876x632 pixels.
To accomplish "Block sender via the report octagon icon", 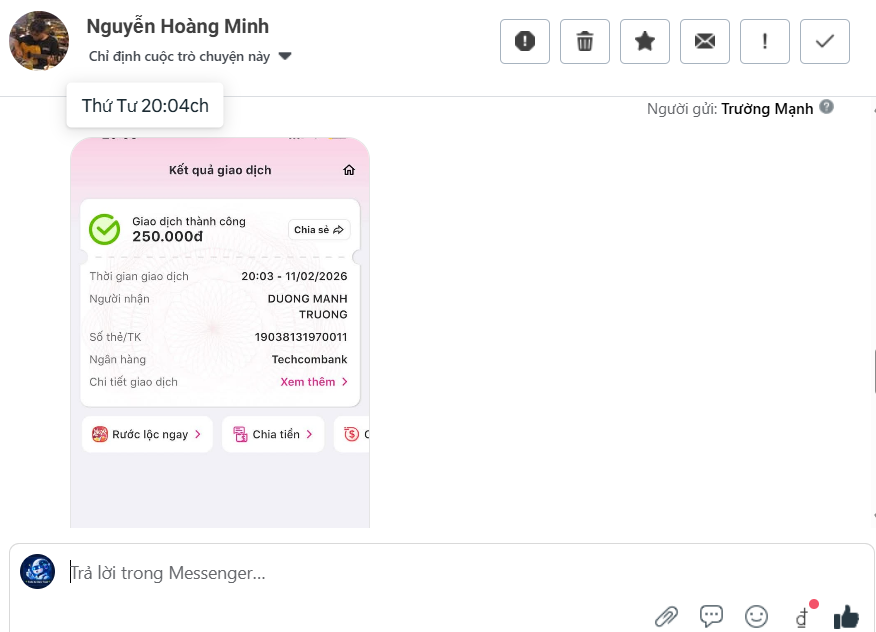I will (x=524, y=41).
